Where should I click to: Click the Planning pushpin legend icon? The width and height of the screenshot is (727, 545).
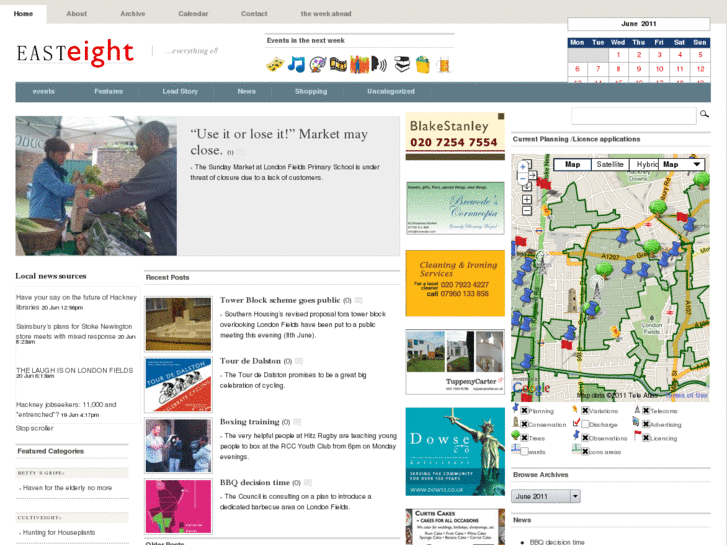pos(515,409)
